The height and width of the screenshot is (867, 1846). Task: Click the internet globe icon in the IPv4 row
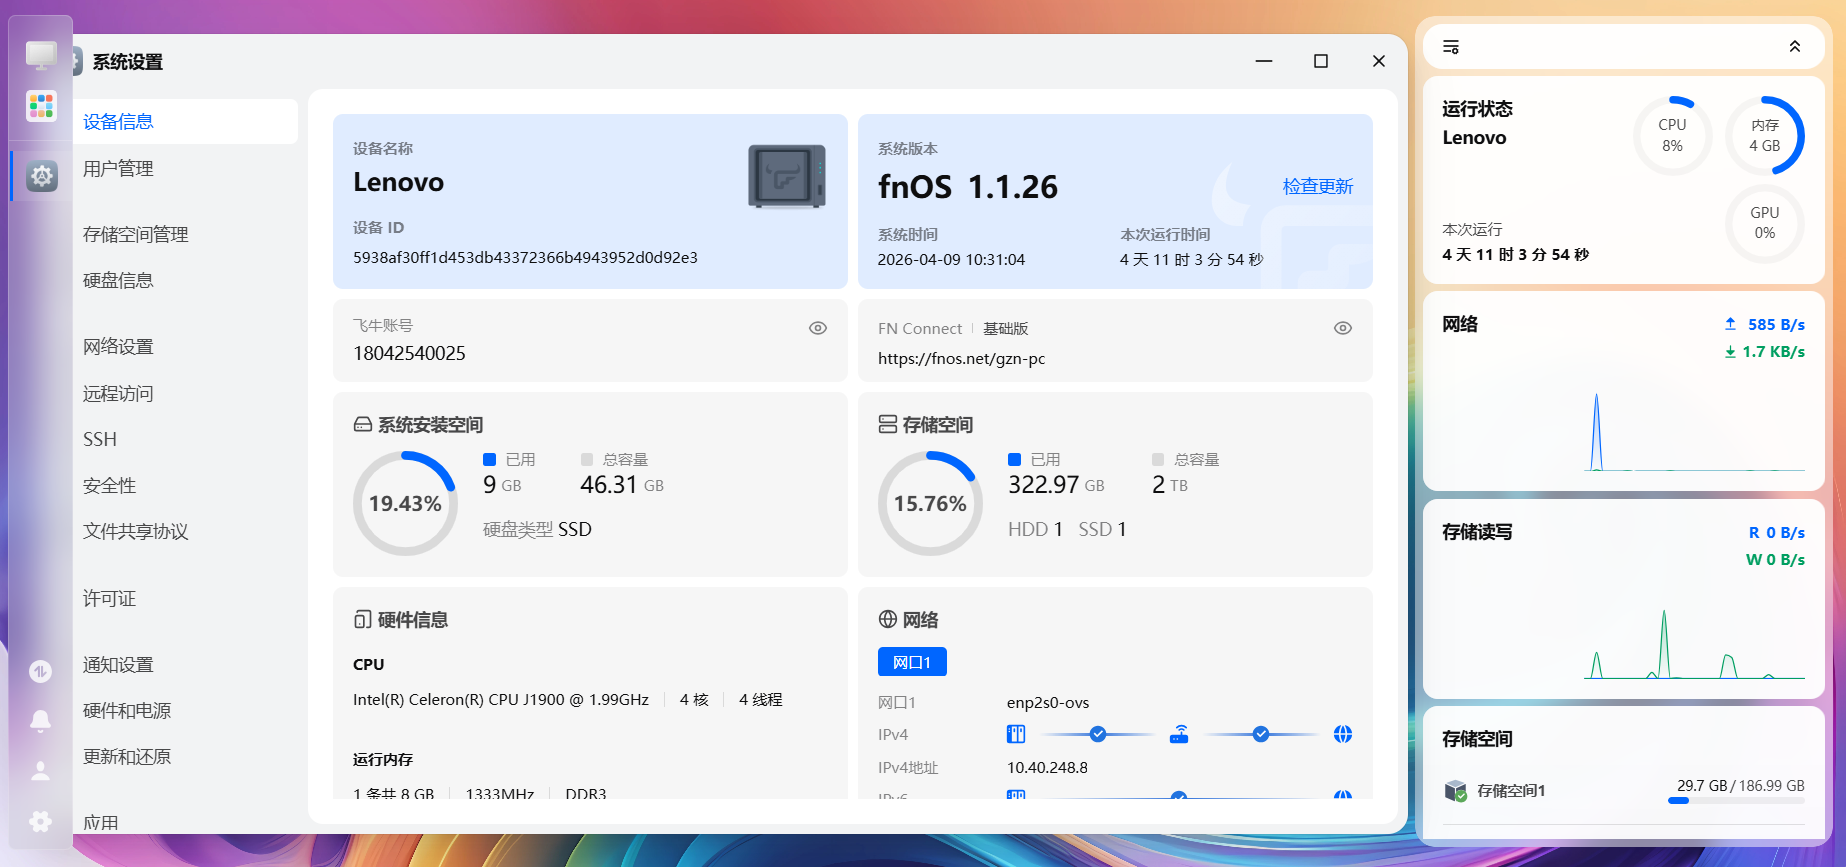click(1343, 735)
